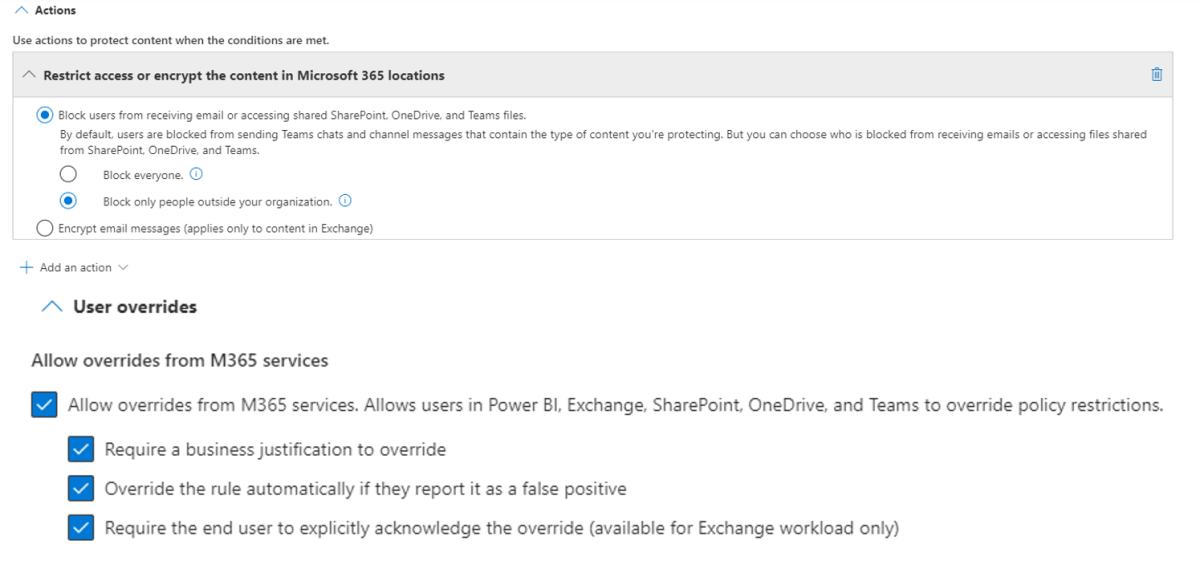Collapse the Restrict access or encrypt section

point(28,74)
